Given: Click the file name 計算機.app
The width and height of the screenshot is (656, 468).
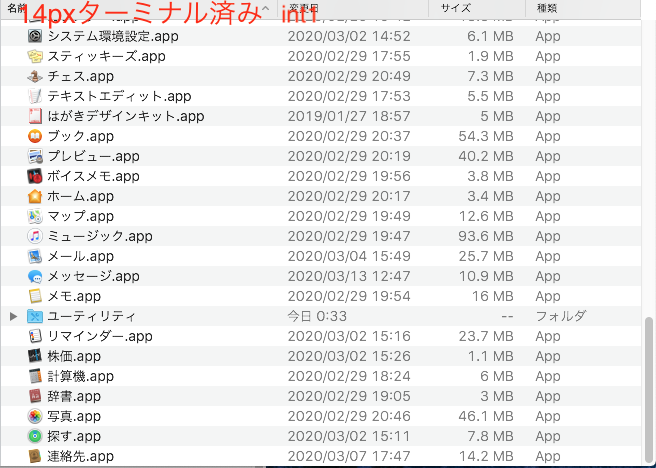Looking at the screenshot, I should tap(80, 376).
